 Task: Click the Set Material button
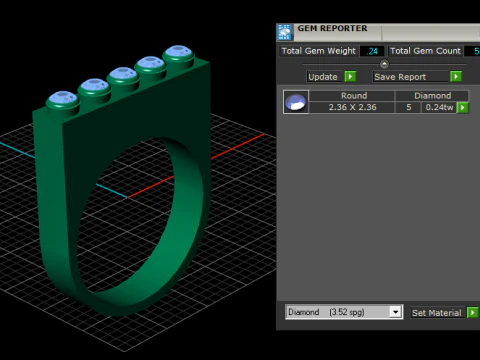click(437, 313)
